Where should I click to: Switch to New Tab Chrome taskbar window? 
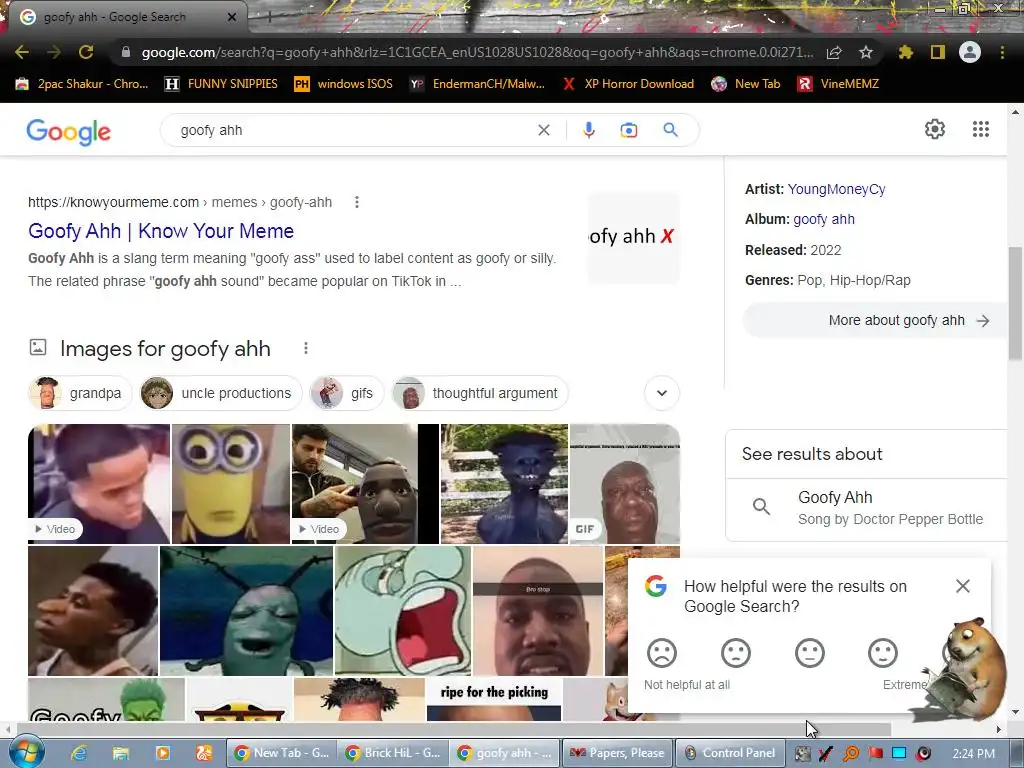281,753
